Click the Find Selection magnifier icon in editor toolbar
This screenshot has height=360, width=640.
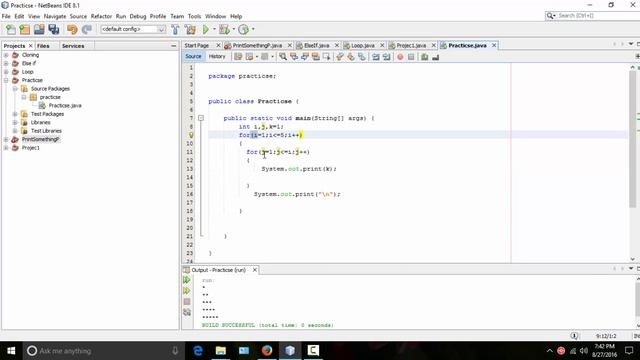tap(283, 57)
